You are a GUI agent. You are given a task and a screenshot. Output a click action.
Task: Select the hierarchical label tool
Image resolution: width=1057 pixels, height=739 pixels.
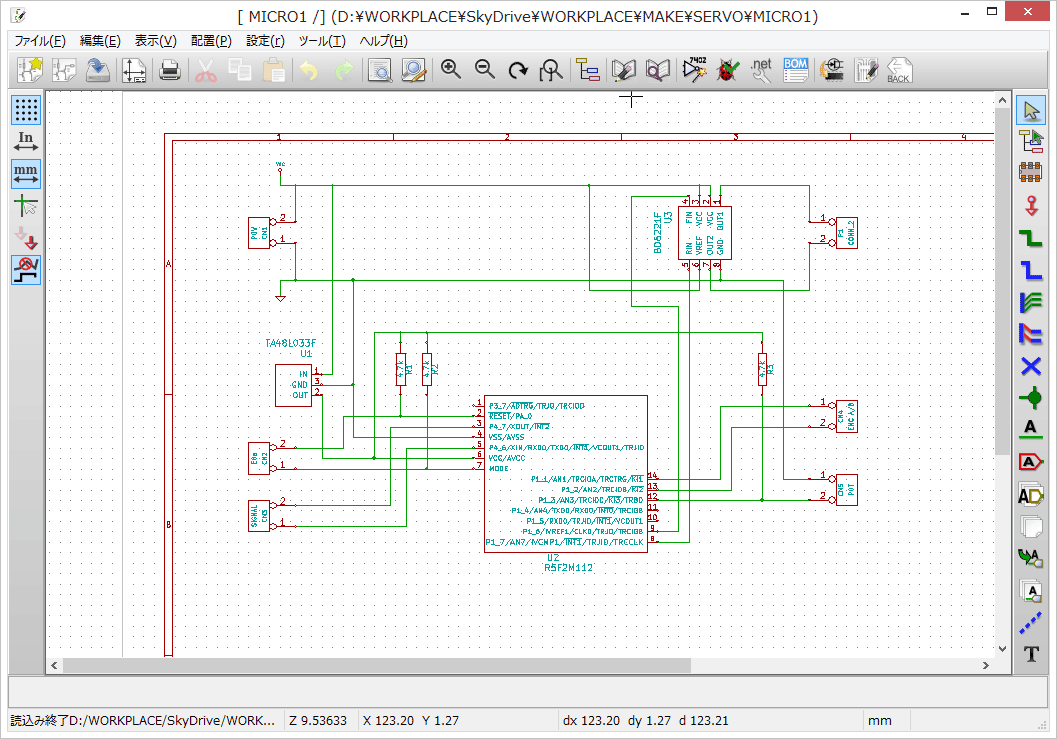(x=1031, y=494)
